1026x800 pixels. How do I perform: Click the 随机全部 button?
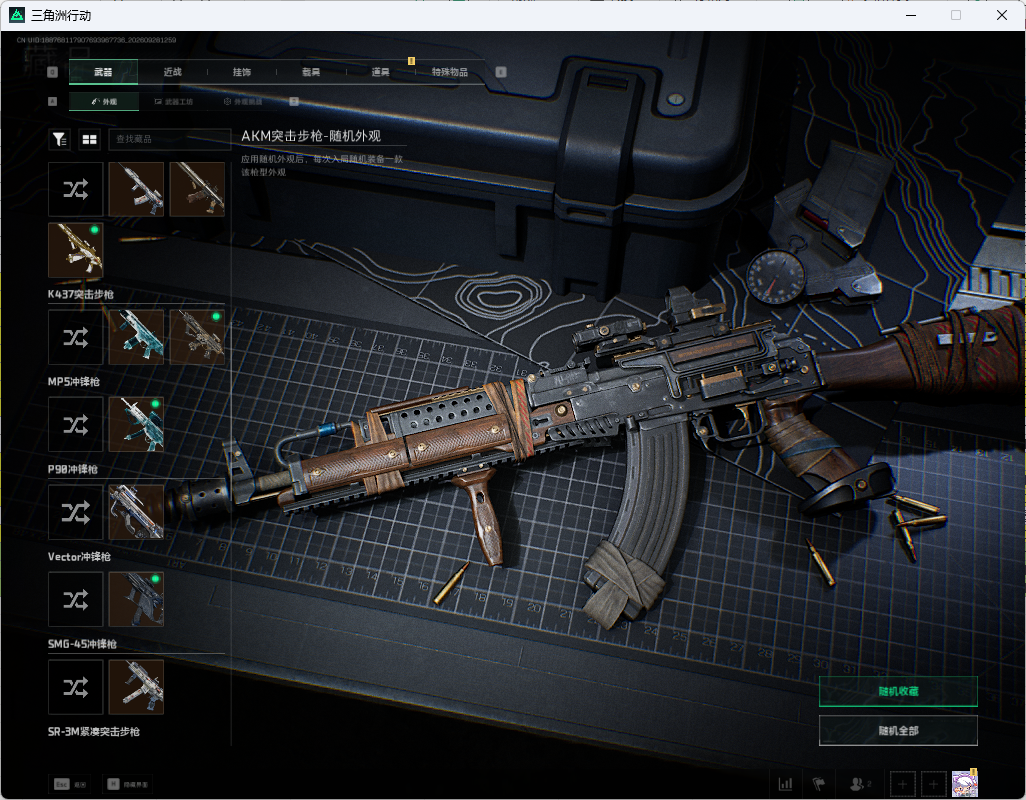pos(898,731)
